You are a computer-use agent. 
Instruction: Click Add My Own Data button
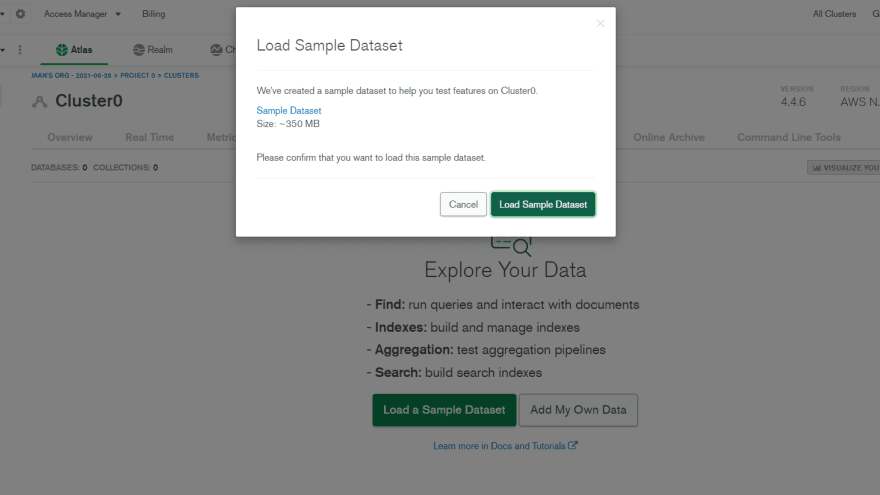pos(578,410)
